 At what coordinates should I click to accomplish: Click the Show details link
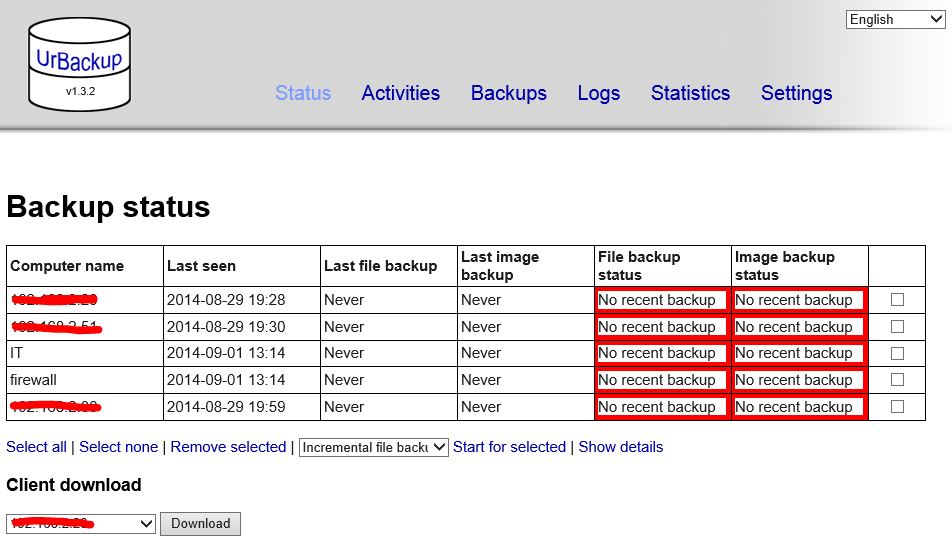coord(620,447)
